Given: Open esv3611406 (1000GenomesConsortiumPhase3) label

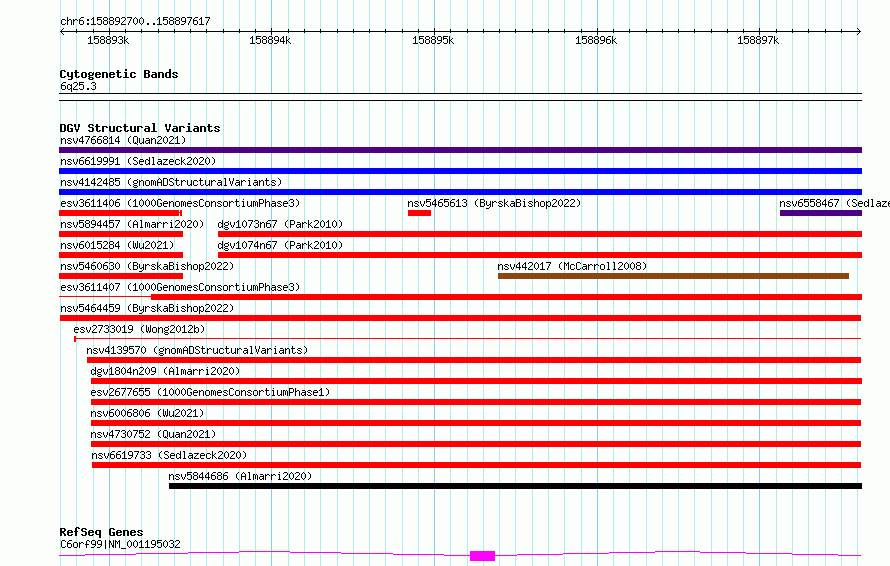Looking at the screenshot, I should point(180,203).
